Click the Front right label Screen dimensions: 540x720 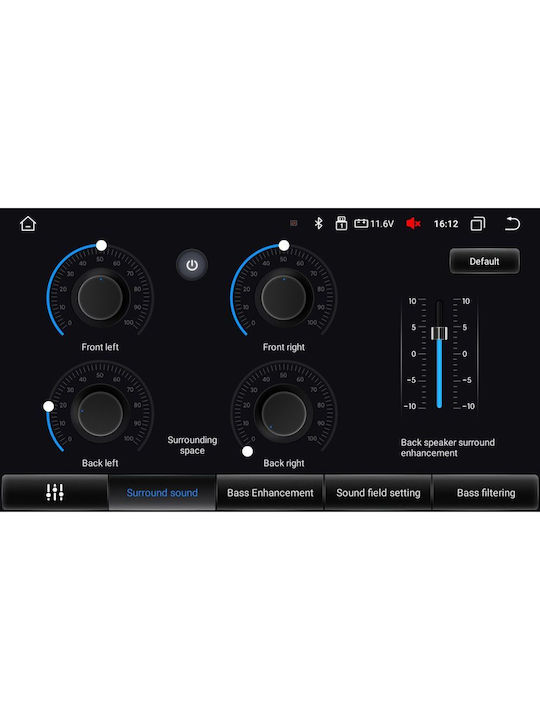click(283, 347)
